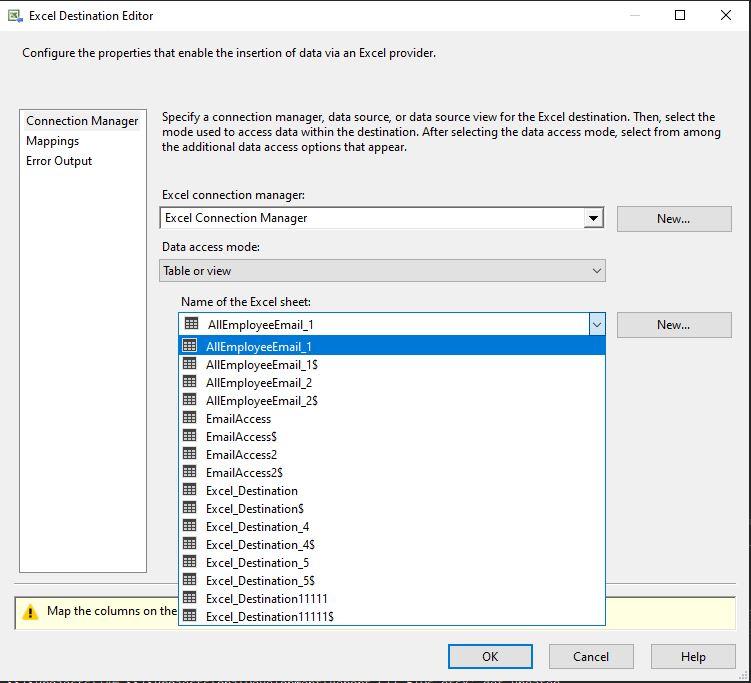
Task: Pick Excel_Destination11111 sheet
Action: 392,598
